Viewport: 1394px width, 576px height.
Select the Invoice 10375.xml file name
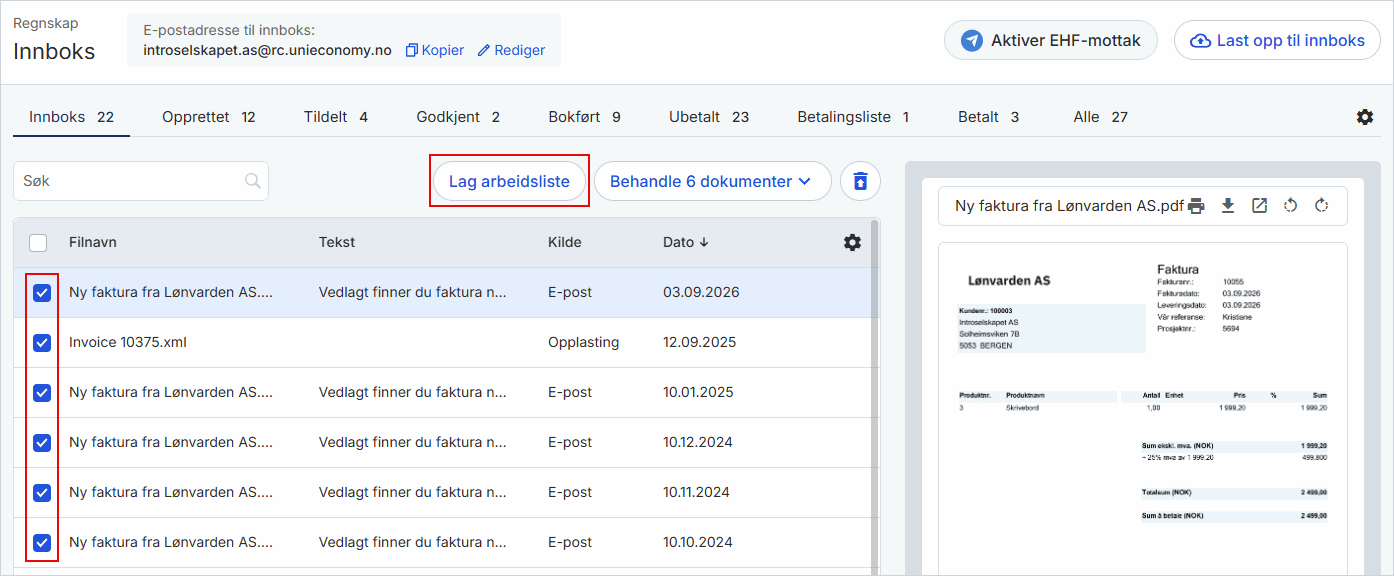128,342
